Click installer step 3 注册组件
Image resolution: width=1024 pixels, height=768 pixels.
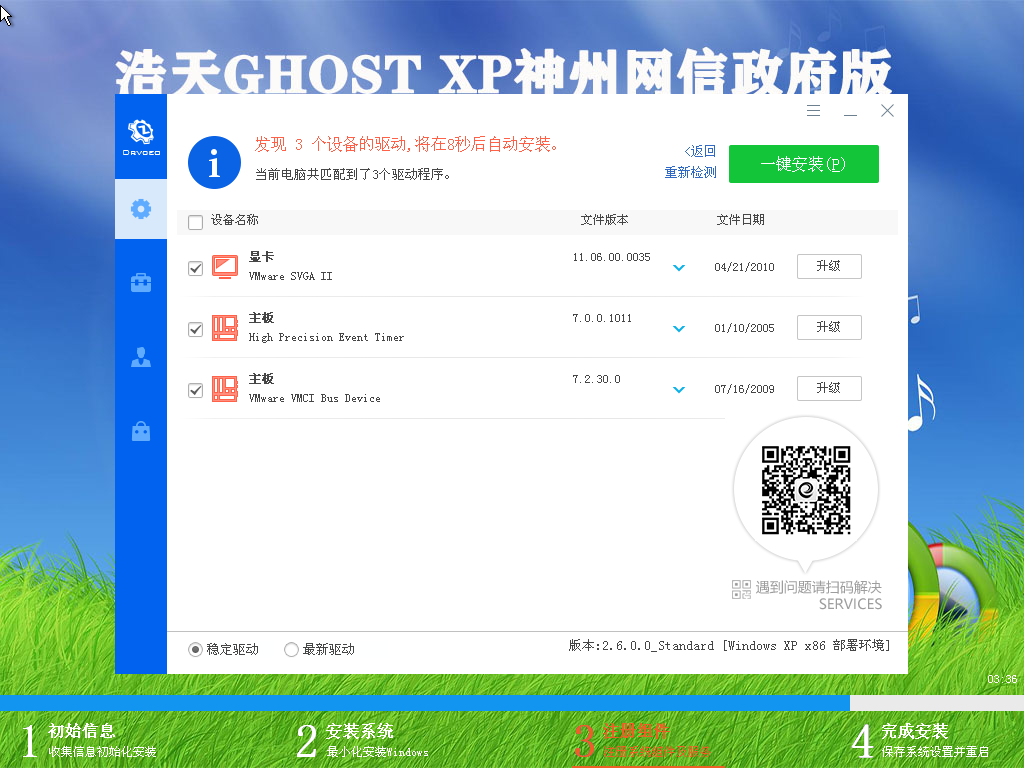pos(642,740)
